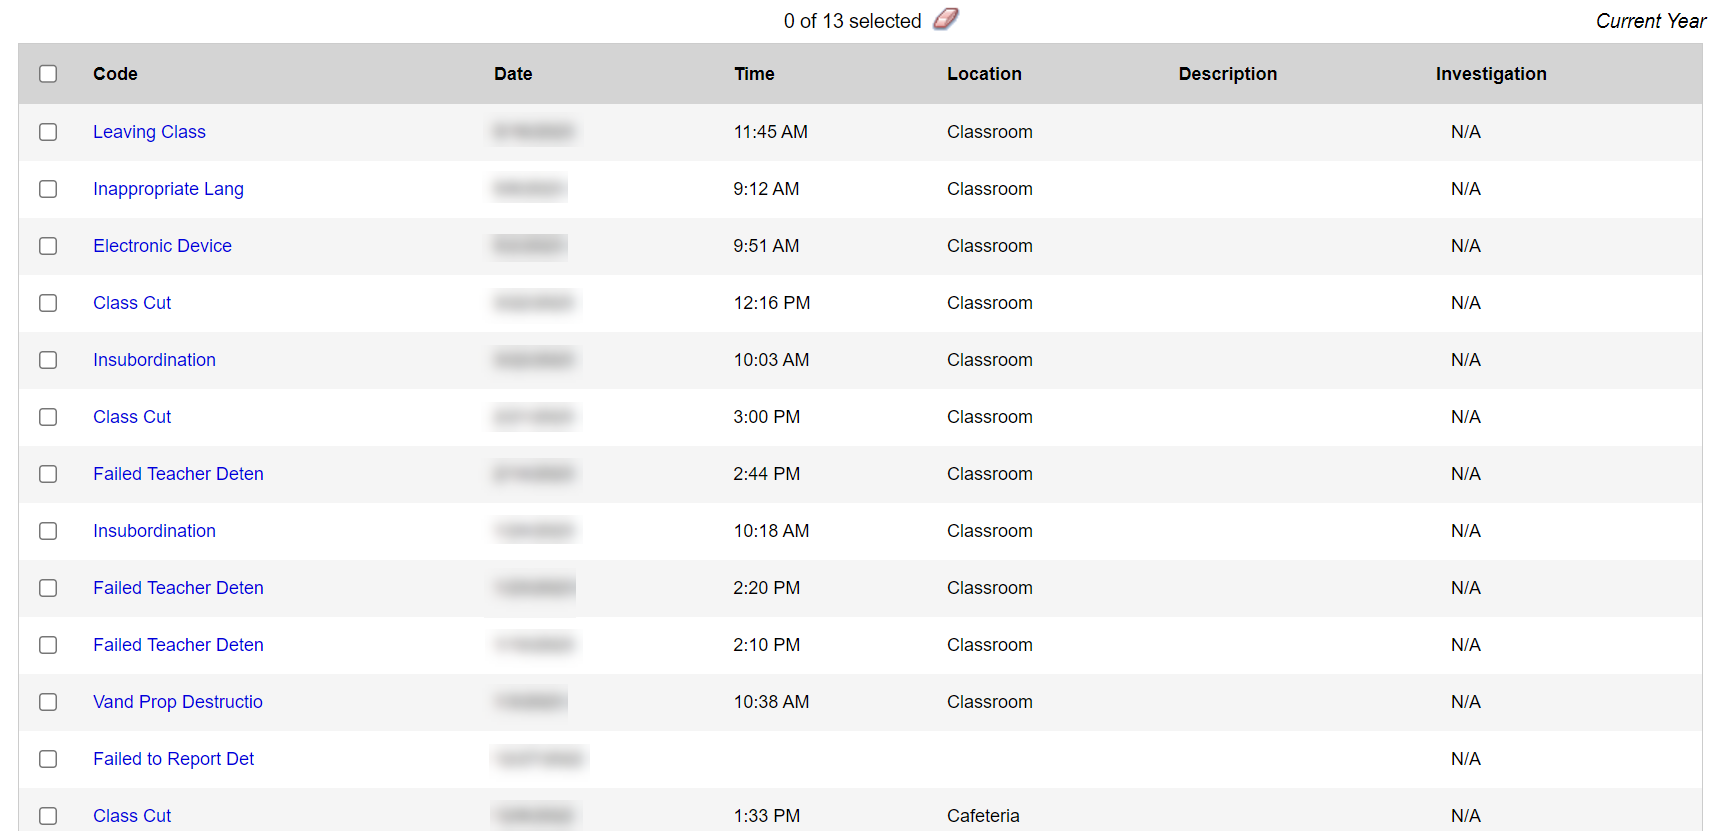Check the Leaving Class row checkbox
The height and width of the screenshot is (831, 1727).
point(48,132)
